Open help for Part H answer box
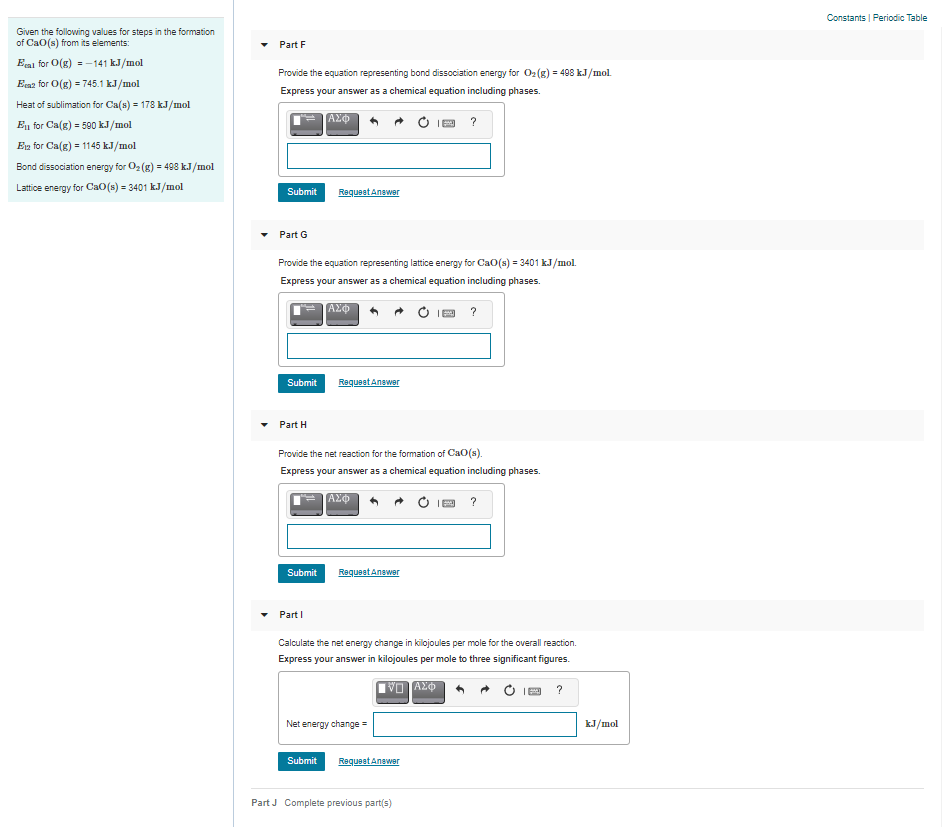The height and width of the screenshot is (827, 942). (x=473, y=501)
